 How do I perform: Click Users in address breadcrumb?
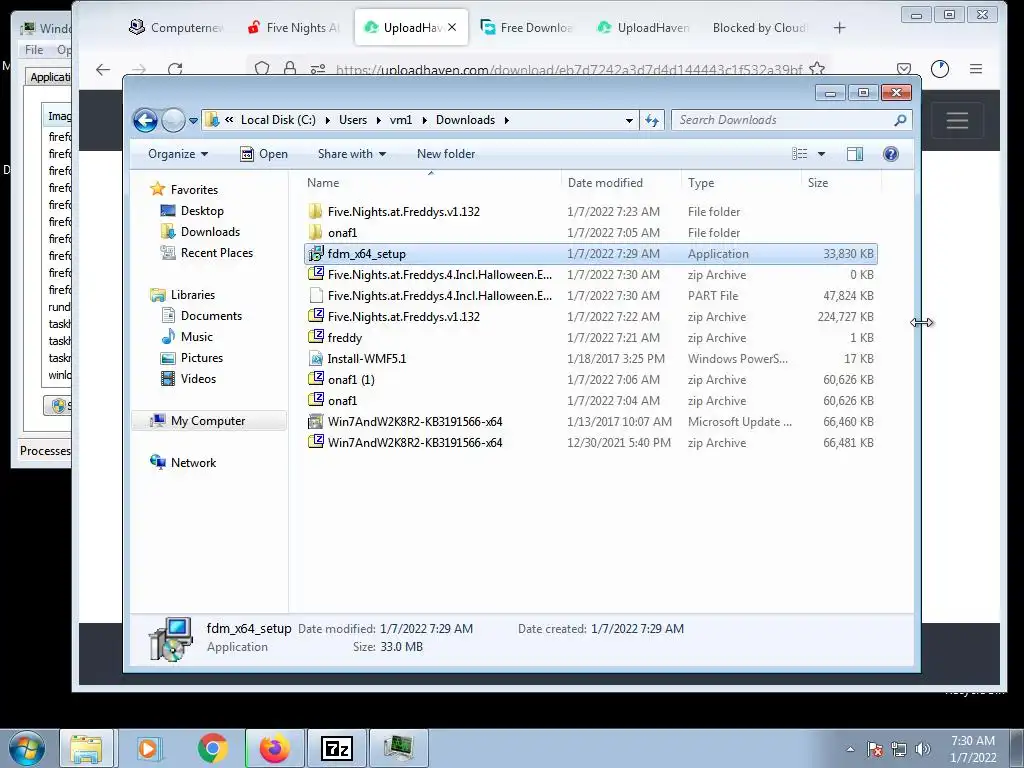point(353,120)
